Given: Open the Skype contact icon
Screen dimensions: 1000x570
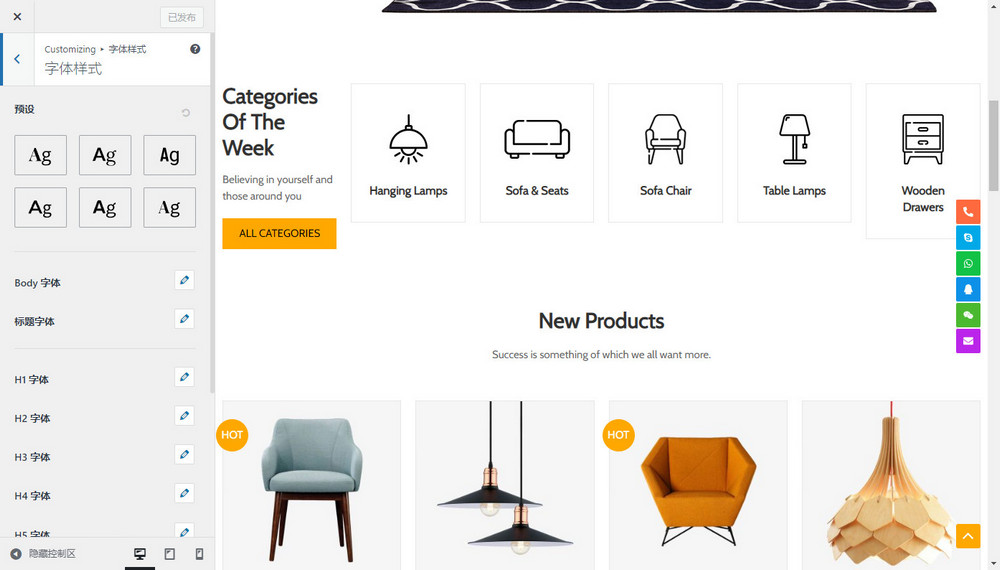Looking at the screenshot, I should (967, 237).
